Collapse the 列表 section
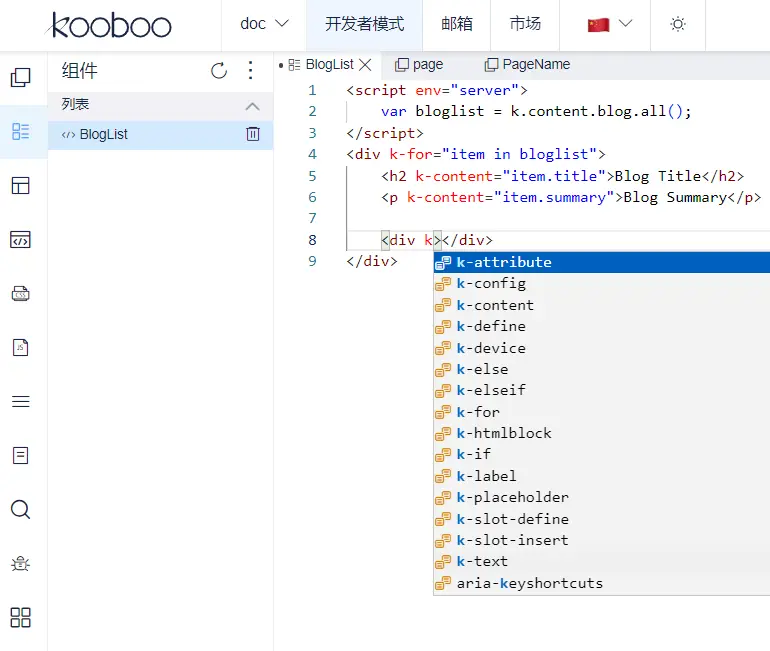Viewport: 770px width, 651px height. (252, 105)
